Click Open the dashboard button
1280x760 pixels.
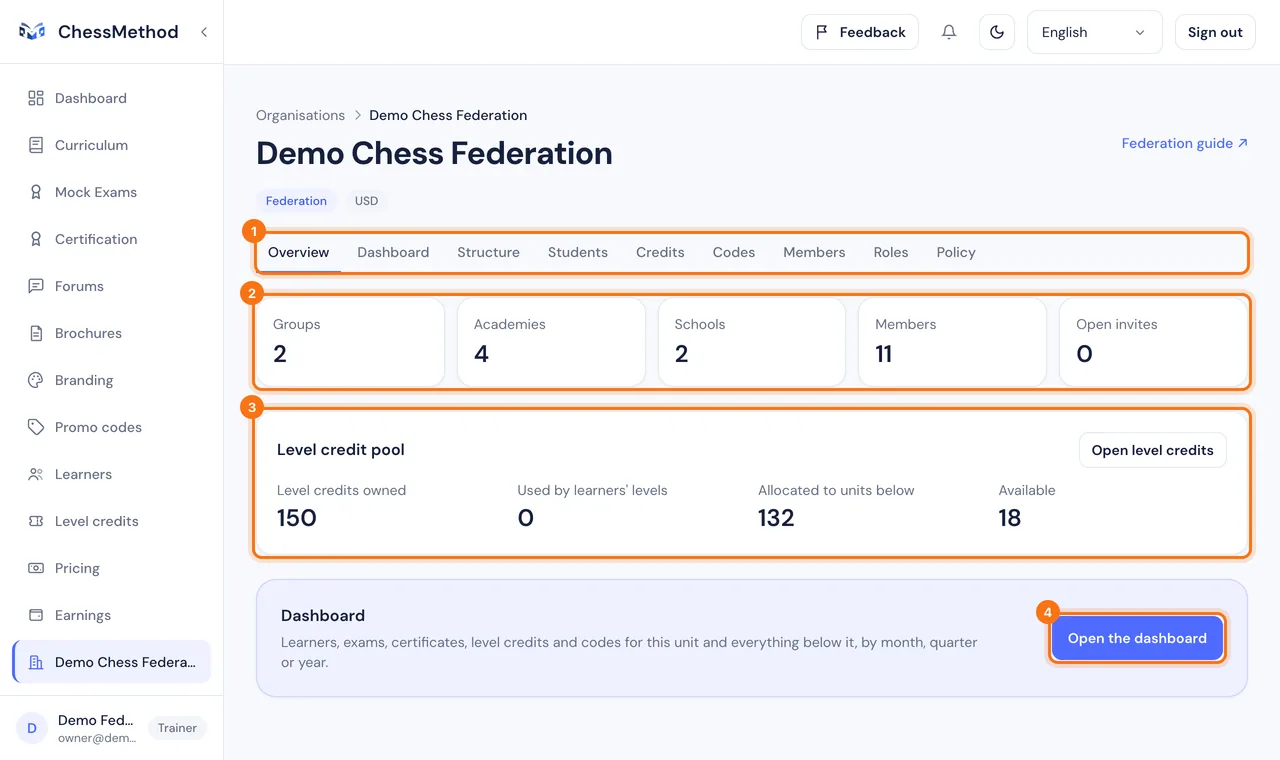point(1137,638)
